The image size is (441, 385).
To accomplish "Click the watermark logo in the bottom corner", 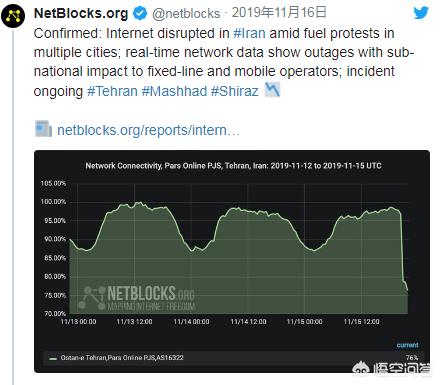I will pos(392,369).
